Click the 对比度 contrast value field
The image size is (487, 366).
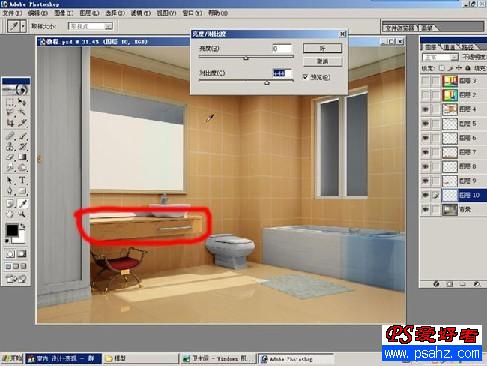coord(282,73)
